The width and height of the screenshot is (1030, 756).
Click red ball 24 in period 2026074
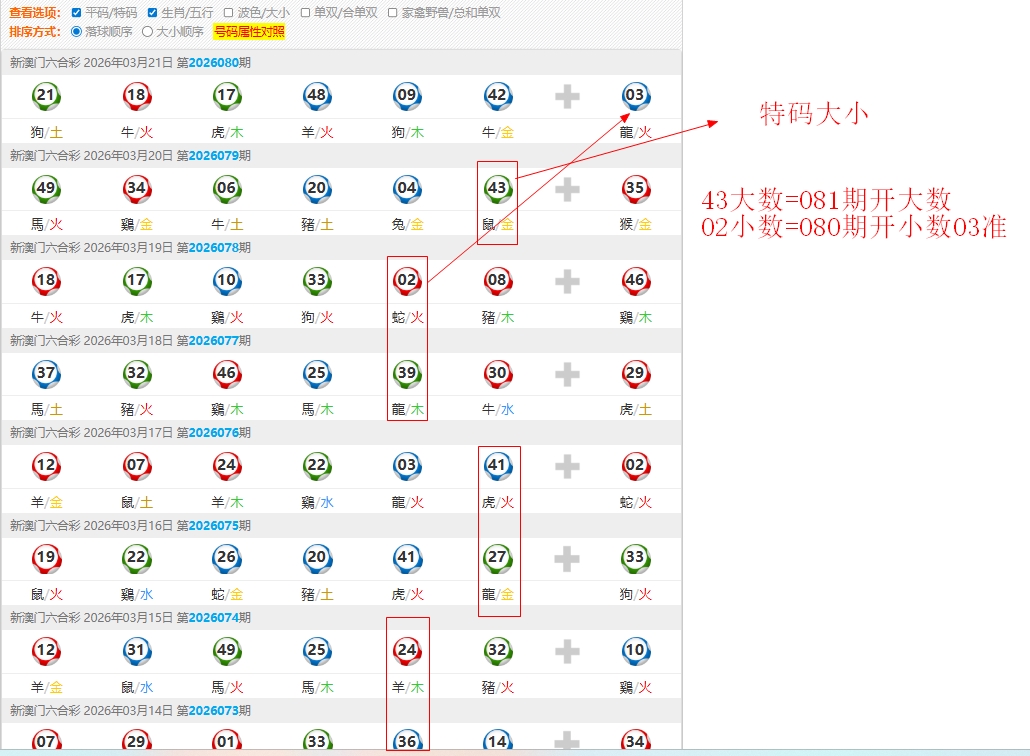point(407,651)
